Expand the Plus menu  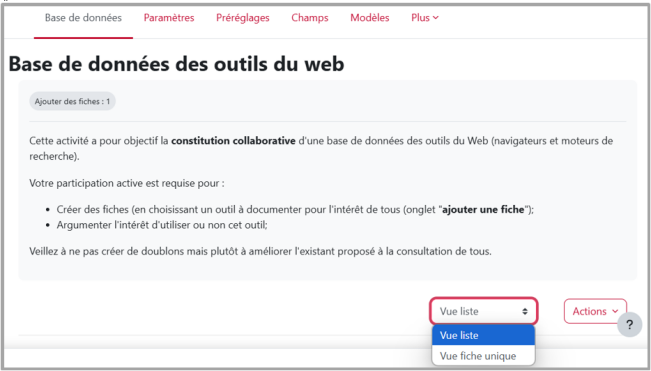click(x=425, y=18)
